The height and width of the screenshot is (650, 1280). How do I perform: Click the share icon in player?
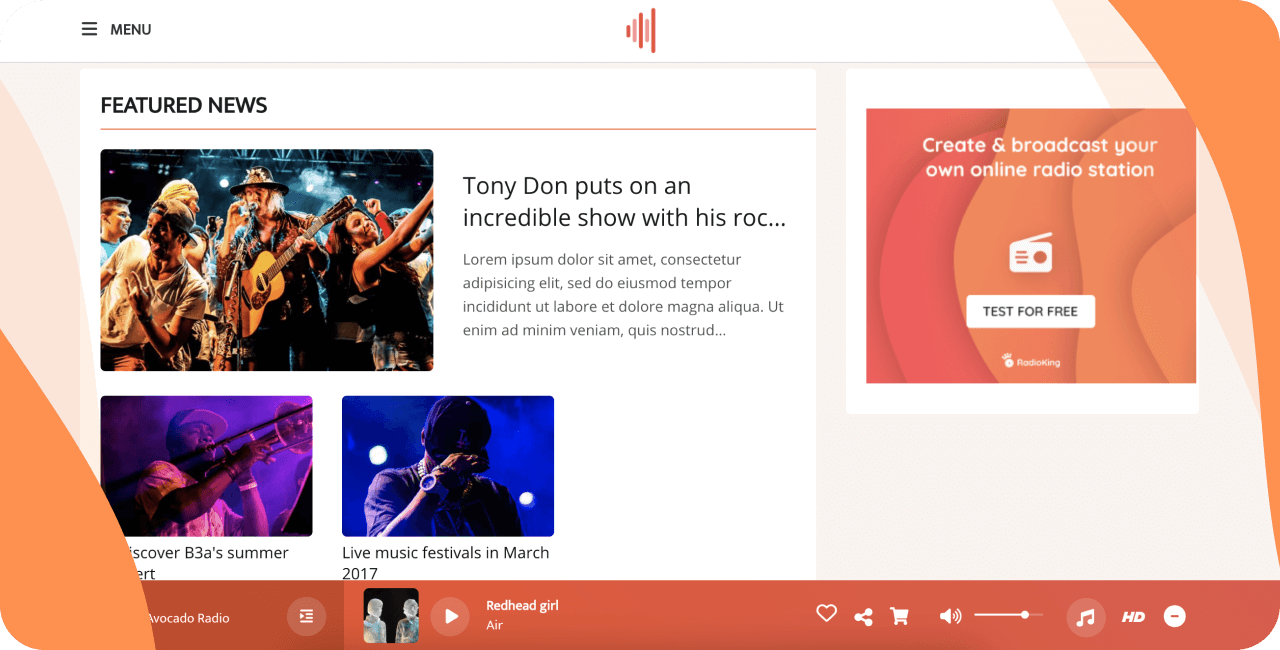(863, 617)
